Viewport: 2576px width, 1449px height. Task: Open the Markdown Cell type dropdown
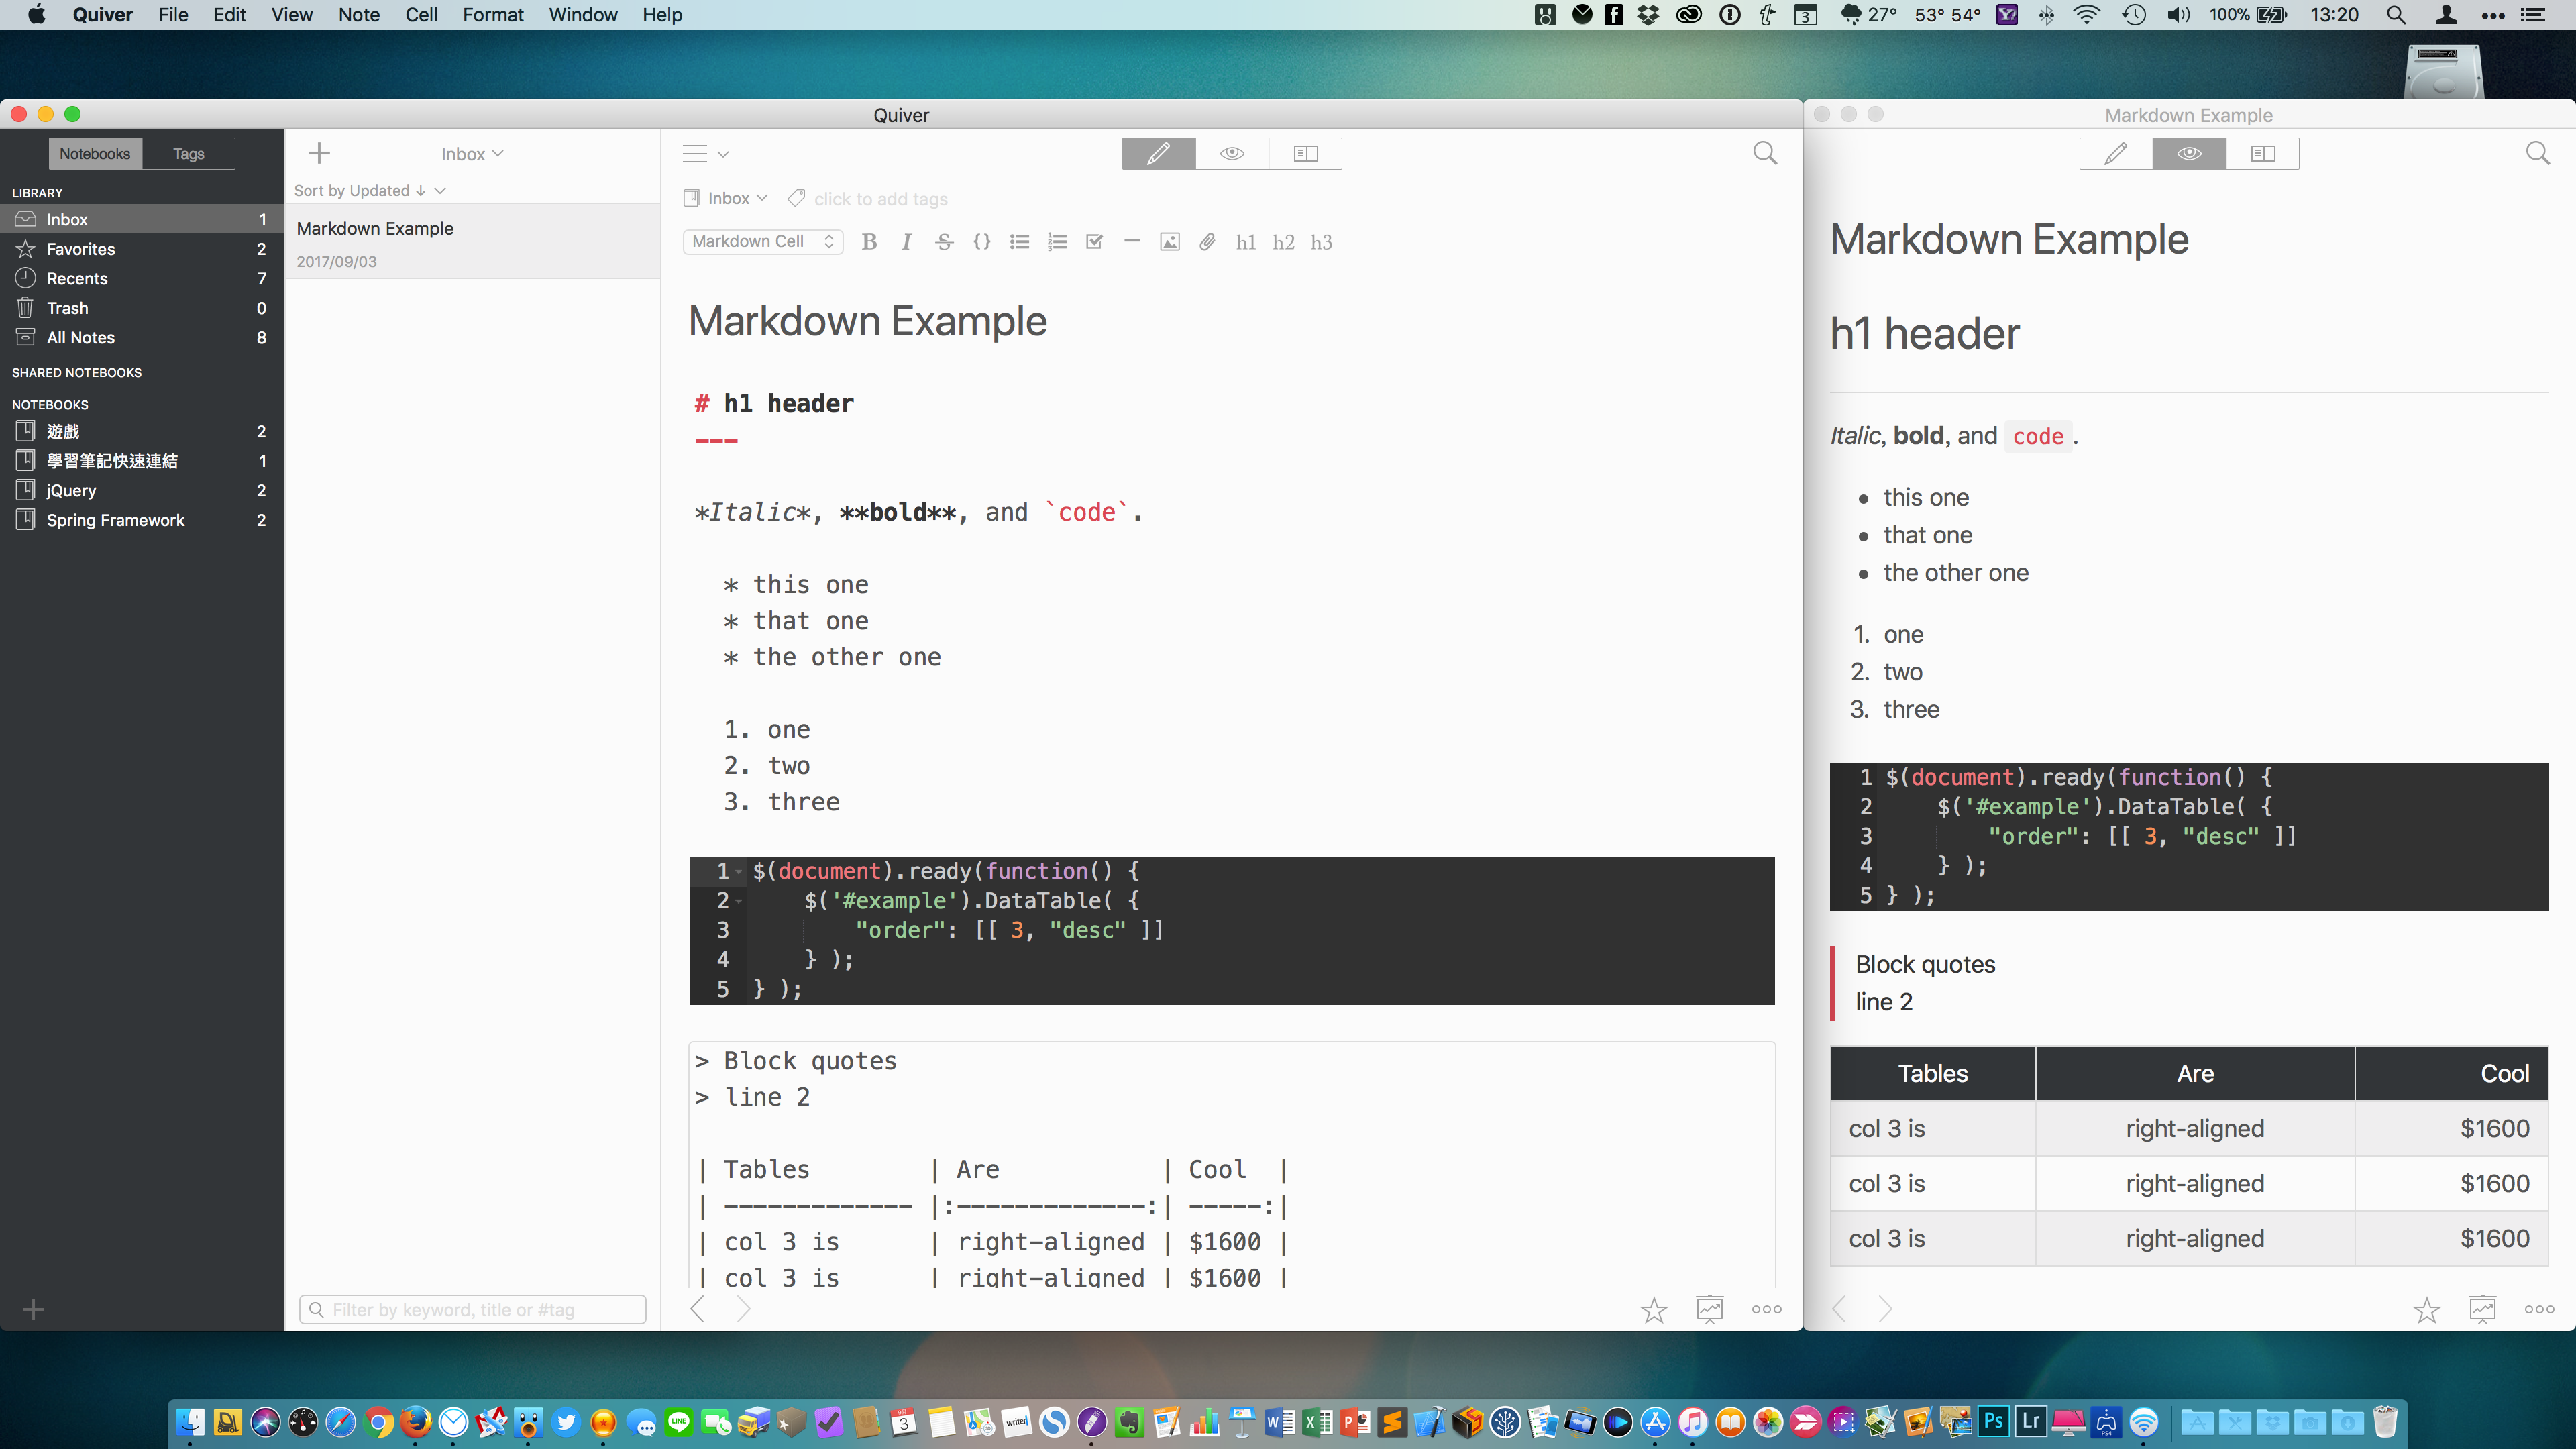pos(763,242)
